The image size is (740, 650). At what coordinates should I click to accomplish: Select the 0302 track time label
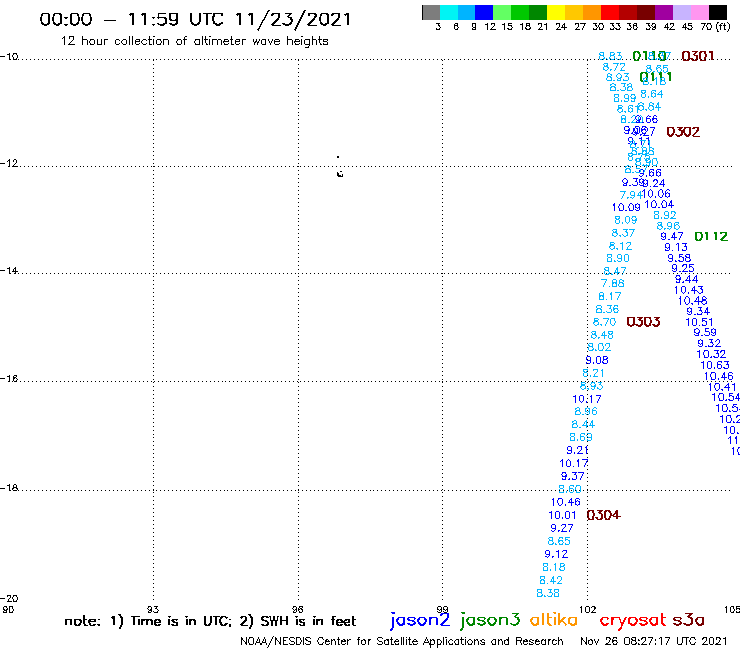(x=683, y=132)
